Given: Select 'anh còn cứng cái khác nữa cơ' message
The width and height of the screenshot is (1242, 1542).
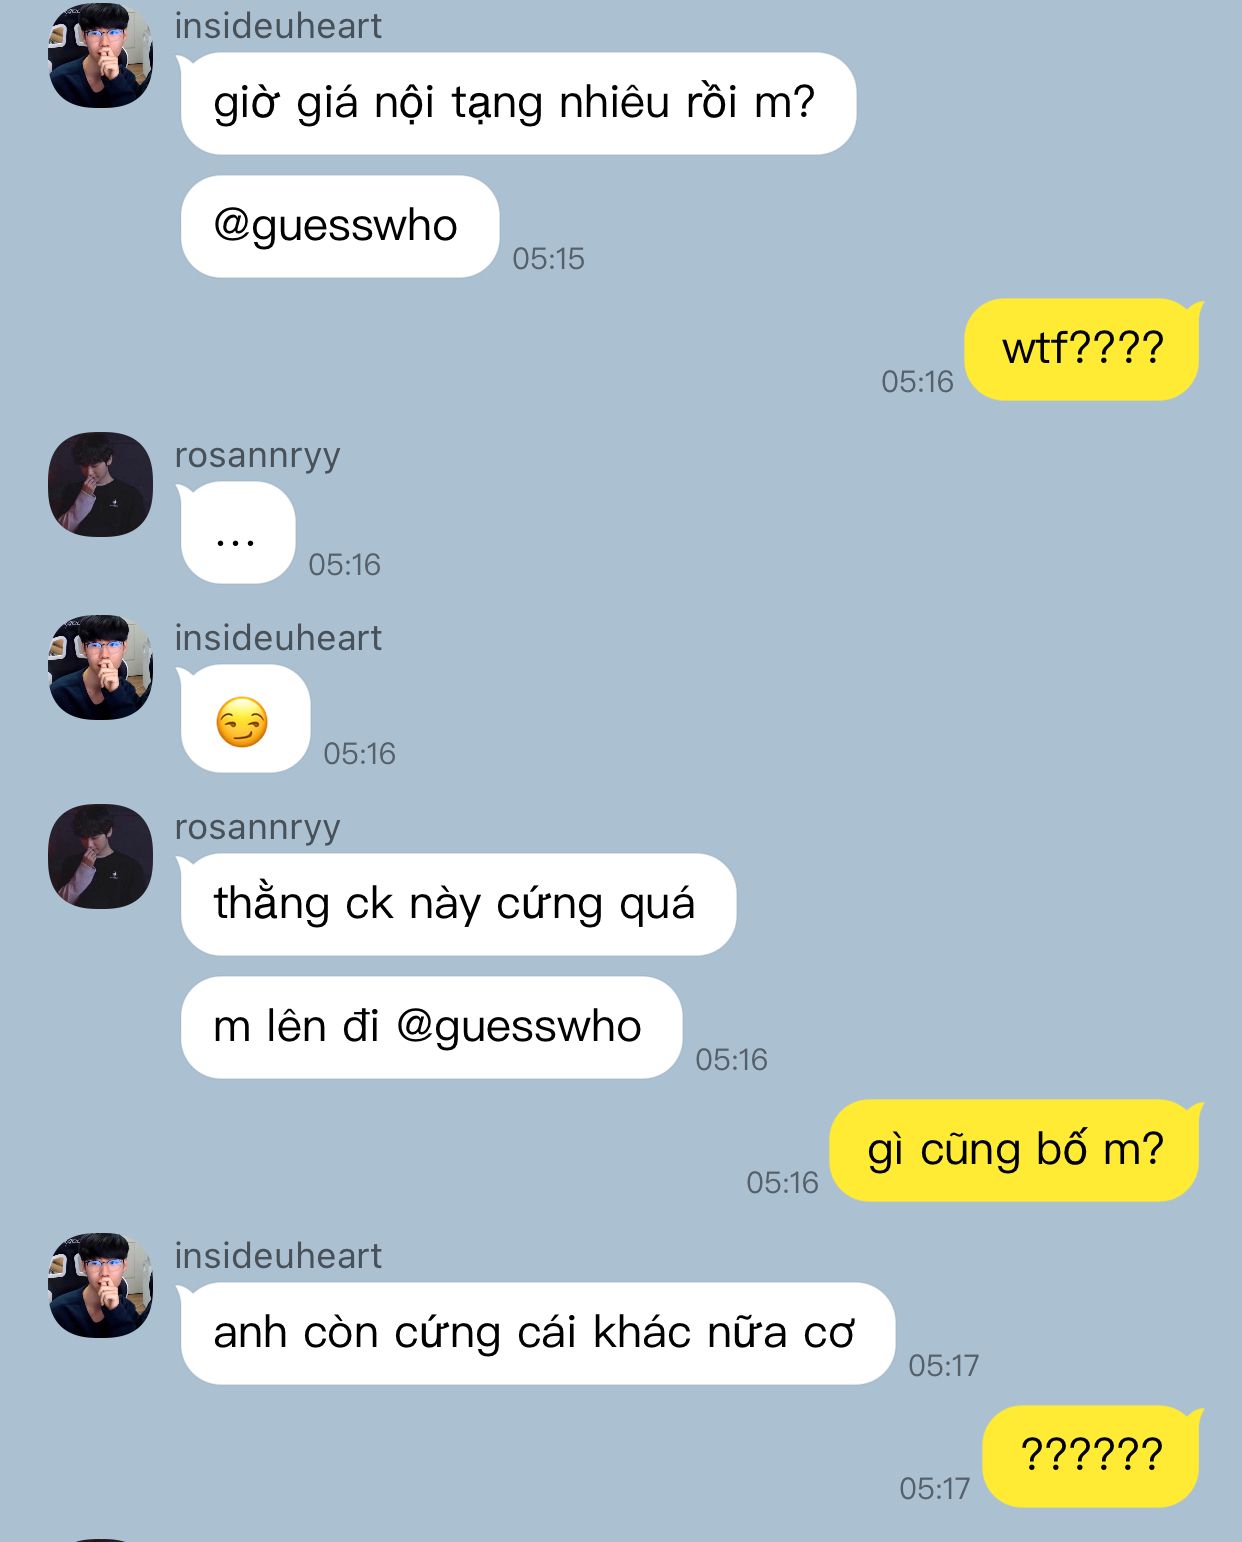Looking at the screenshot, I should [536, 1334].
